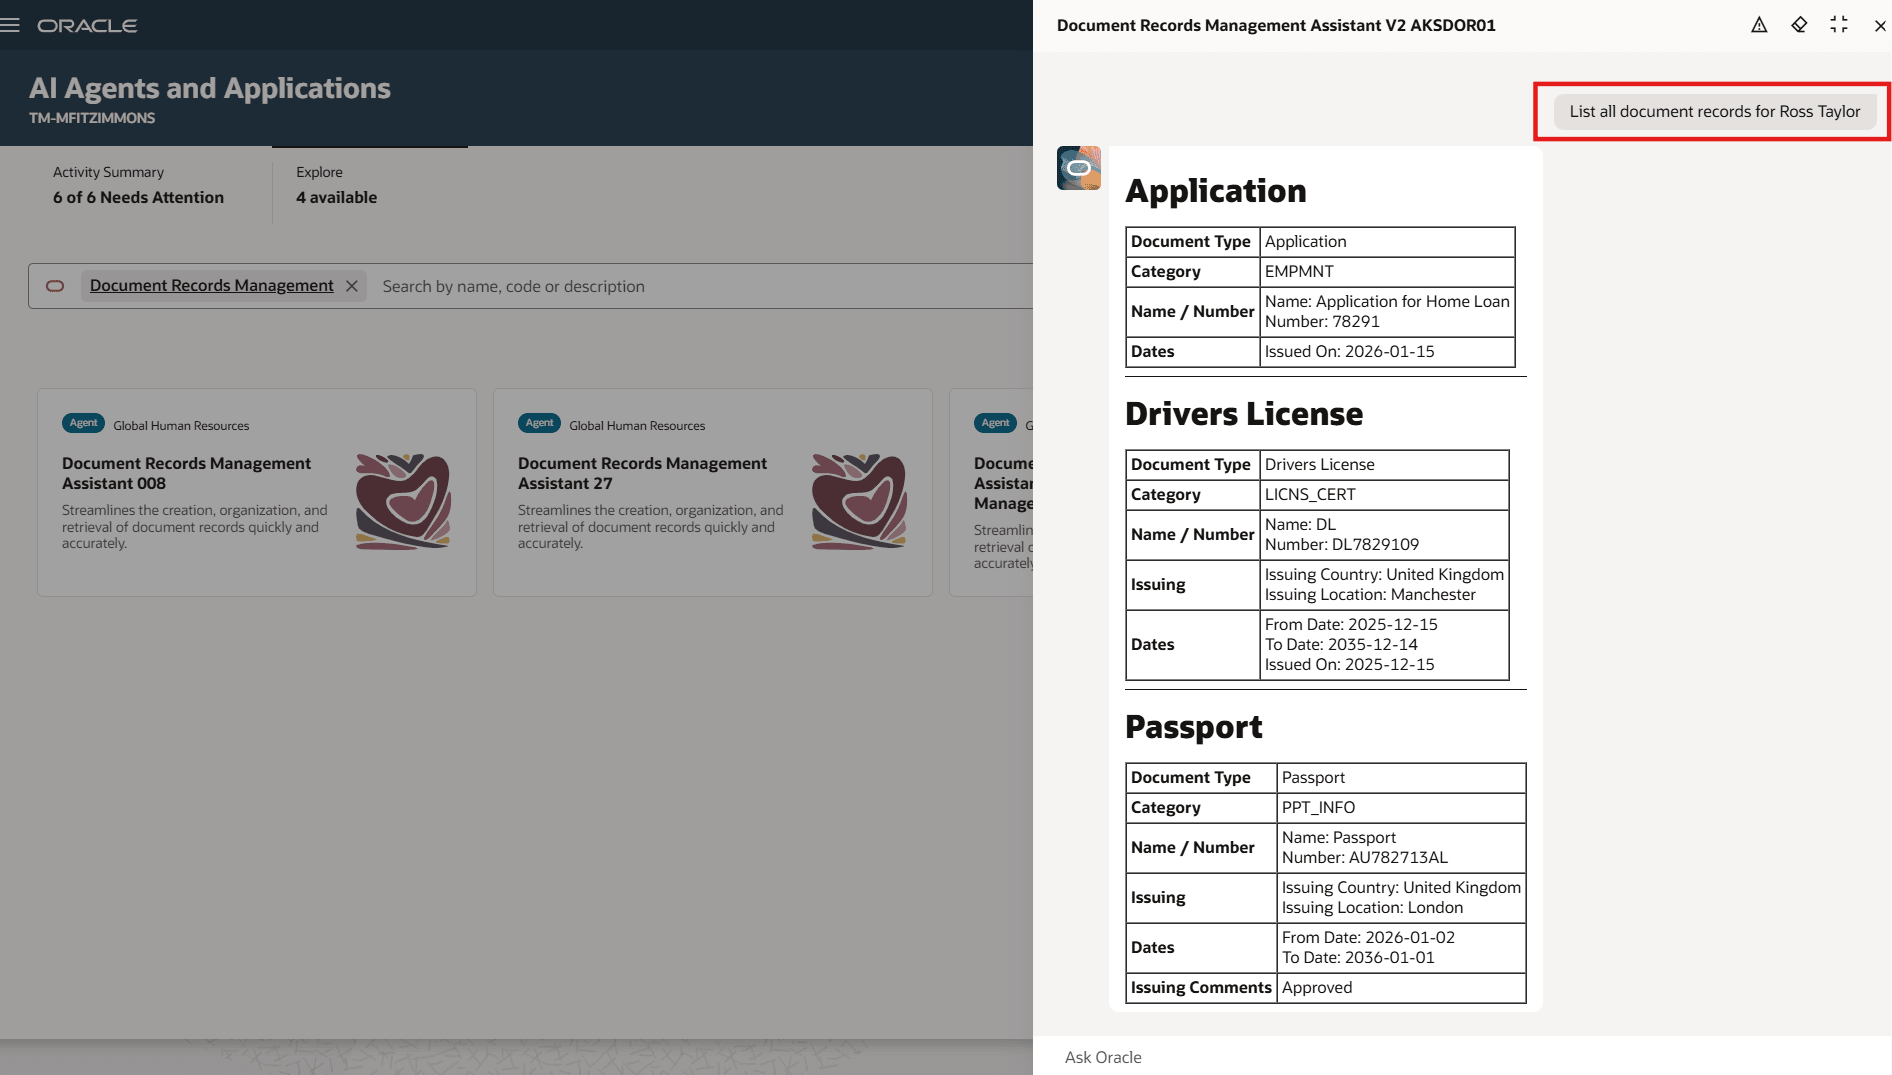
Task: Click the Agent badge on Assistant 27 card
Action: pos(539,423)
